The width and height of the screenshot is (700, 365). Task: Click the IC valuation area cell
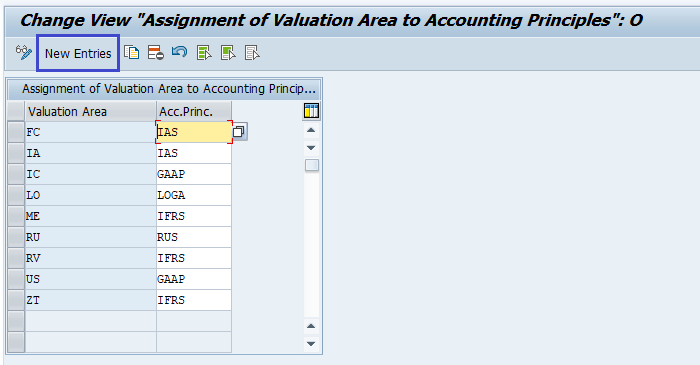tap(91, 174)
